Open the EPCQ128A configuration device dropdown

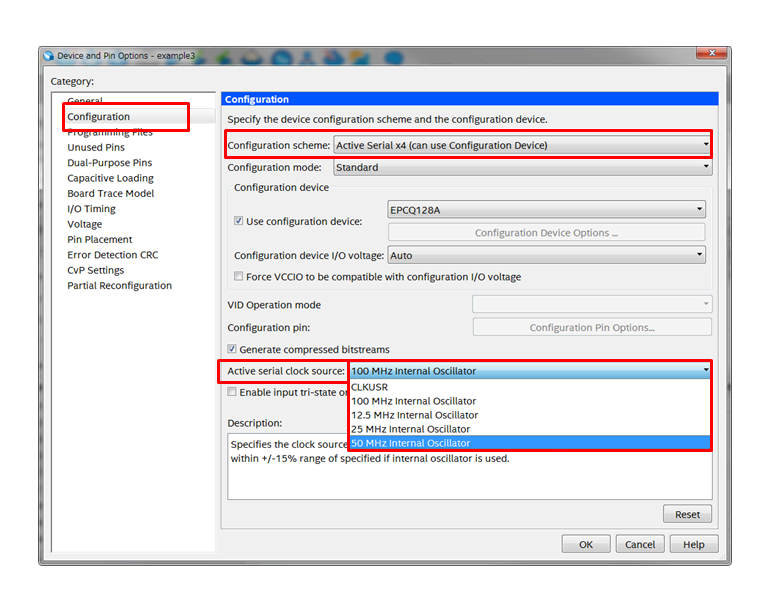pyautogui.click(x=546, y=210)
